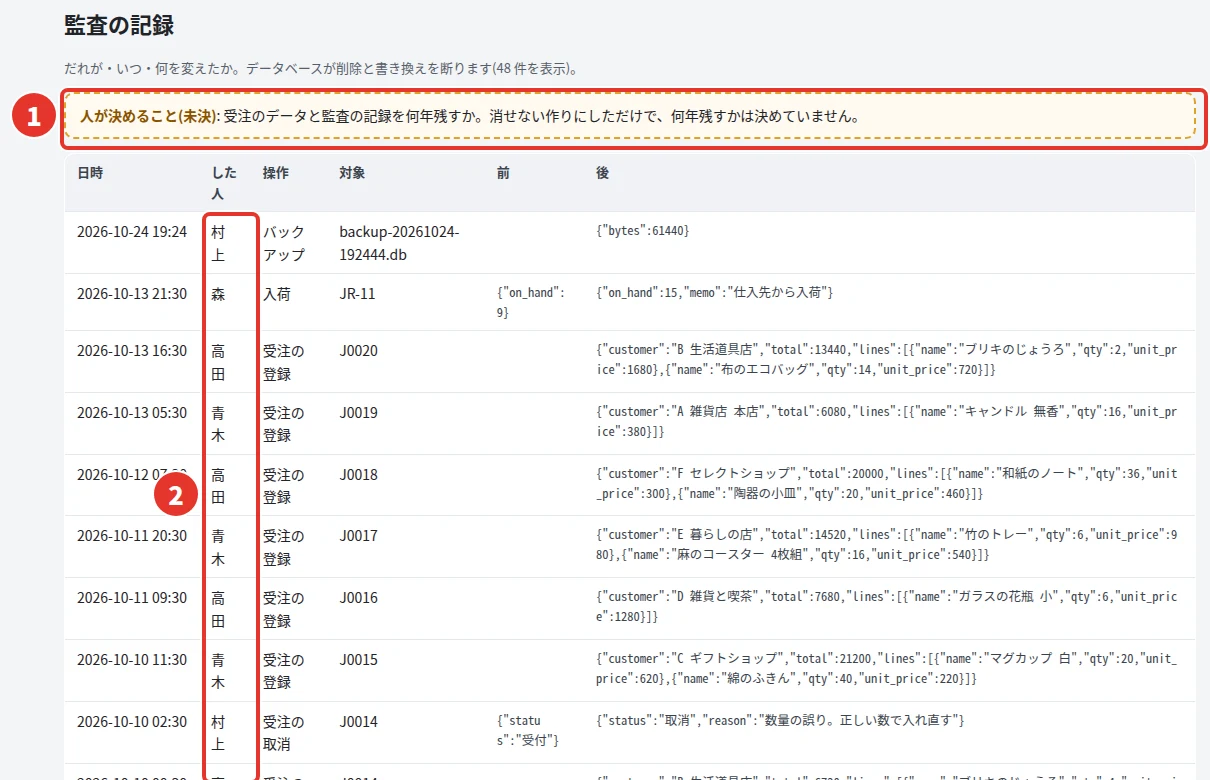Viewport: 1210px width, 780px height.
Task: Select timestamp 2026-10-10 11:30
Action: coord(132,660)
